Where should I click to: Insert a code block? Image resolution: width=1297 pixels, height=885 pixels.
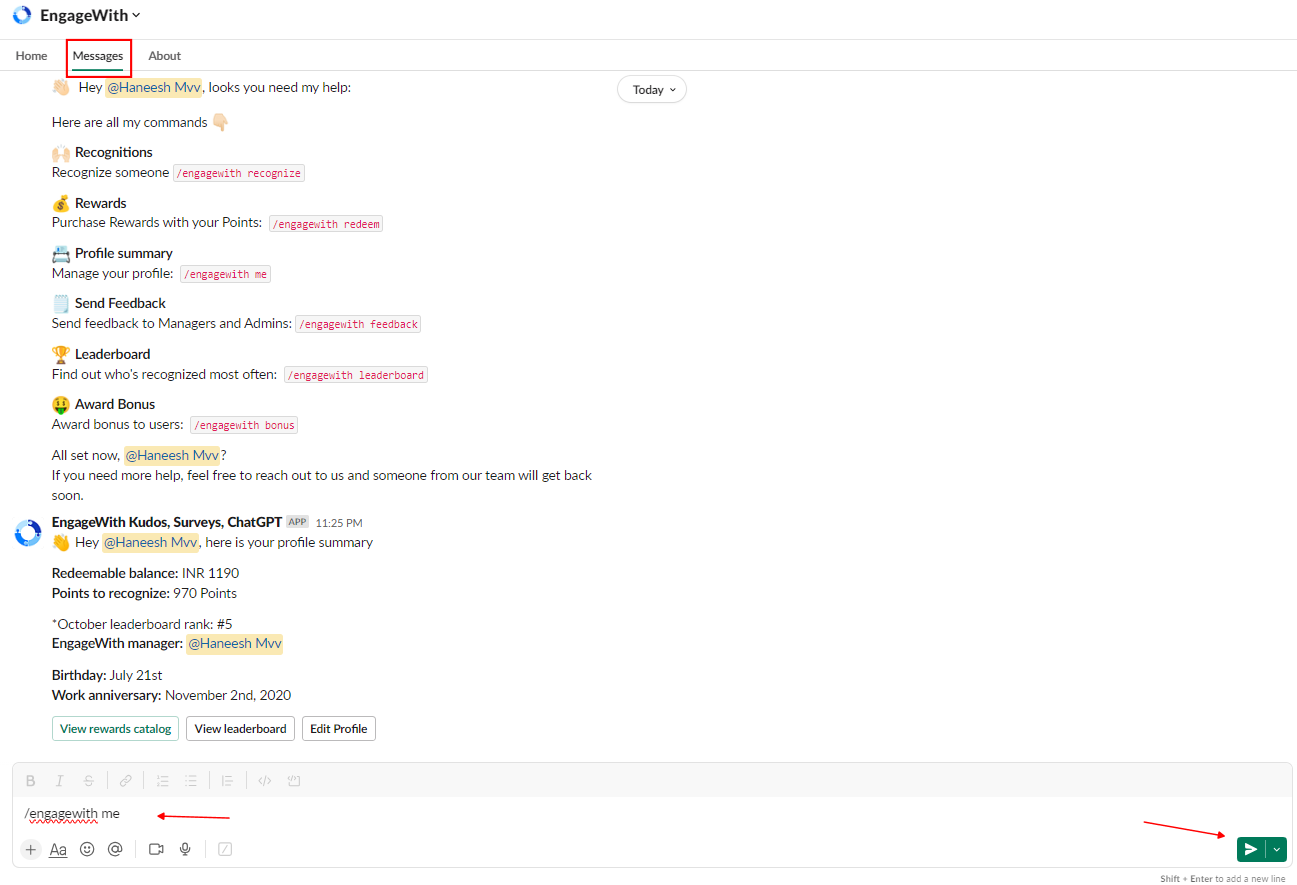tap(294, 781)
